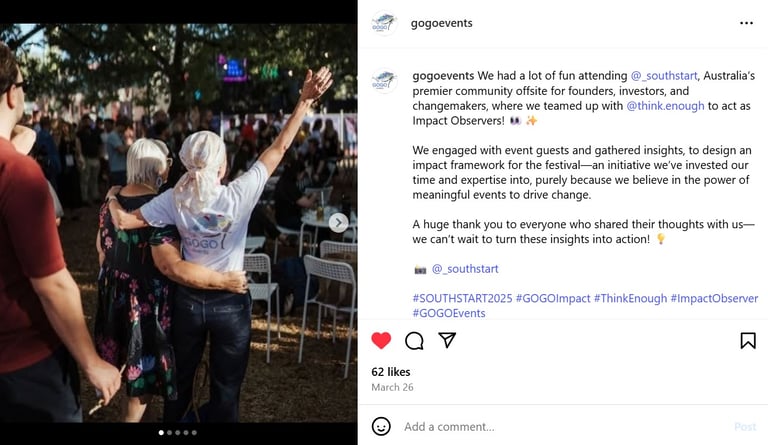Click the @_southstart photo credit link
This screenshot has height=445, width=768.
point(465,269)
